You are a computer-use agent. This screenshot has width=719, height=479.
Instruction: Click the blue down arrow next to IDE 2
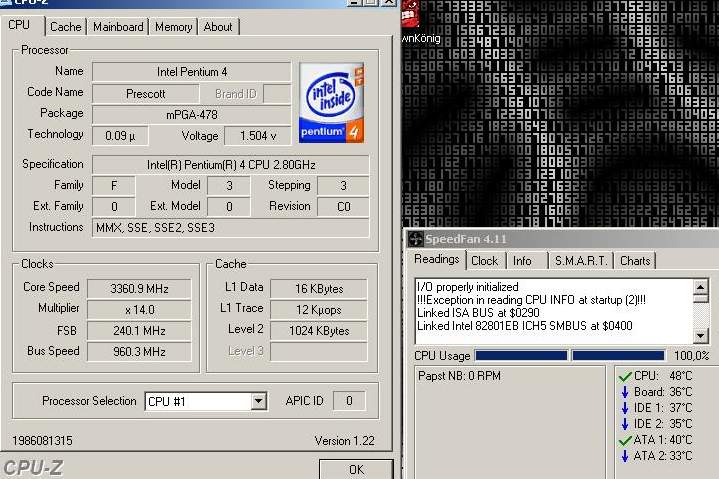(x=625, y=424)
